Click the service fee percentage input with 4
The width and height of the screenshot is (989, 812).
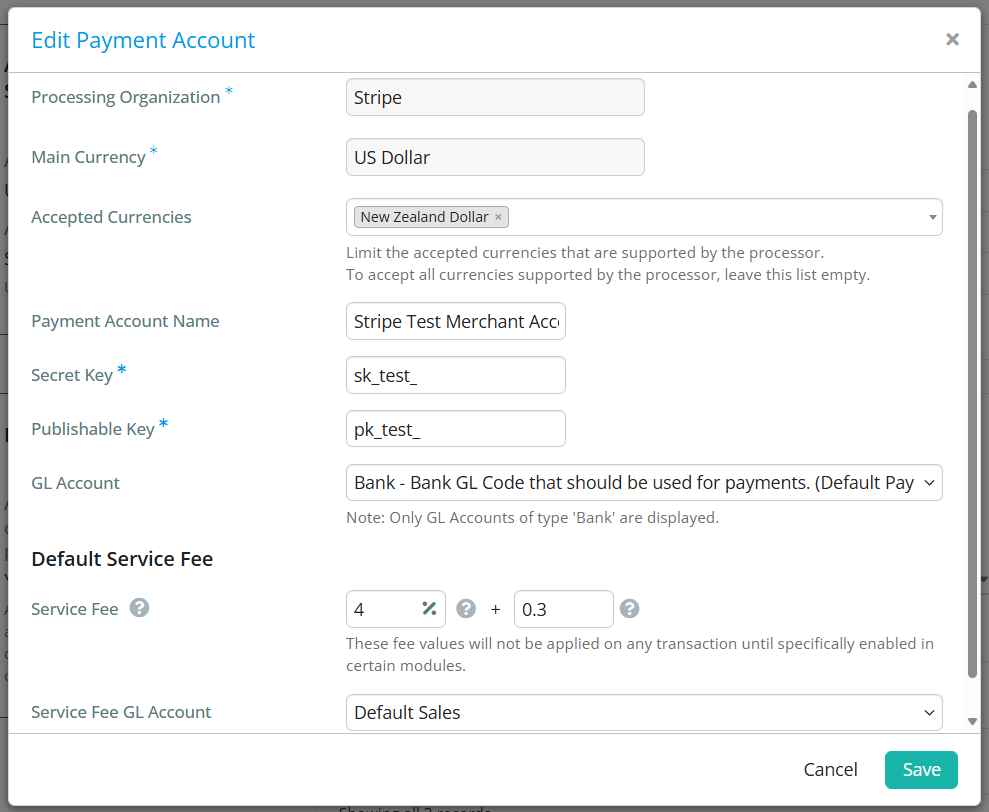coord(395,609)
